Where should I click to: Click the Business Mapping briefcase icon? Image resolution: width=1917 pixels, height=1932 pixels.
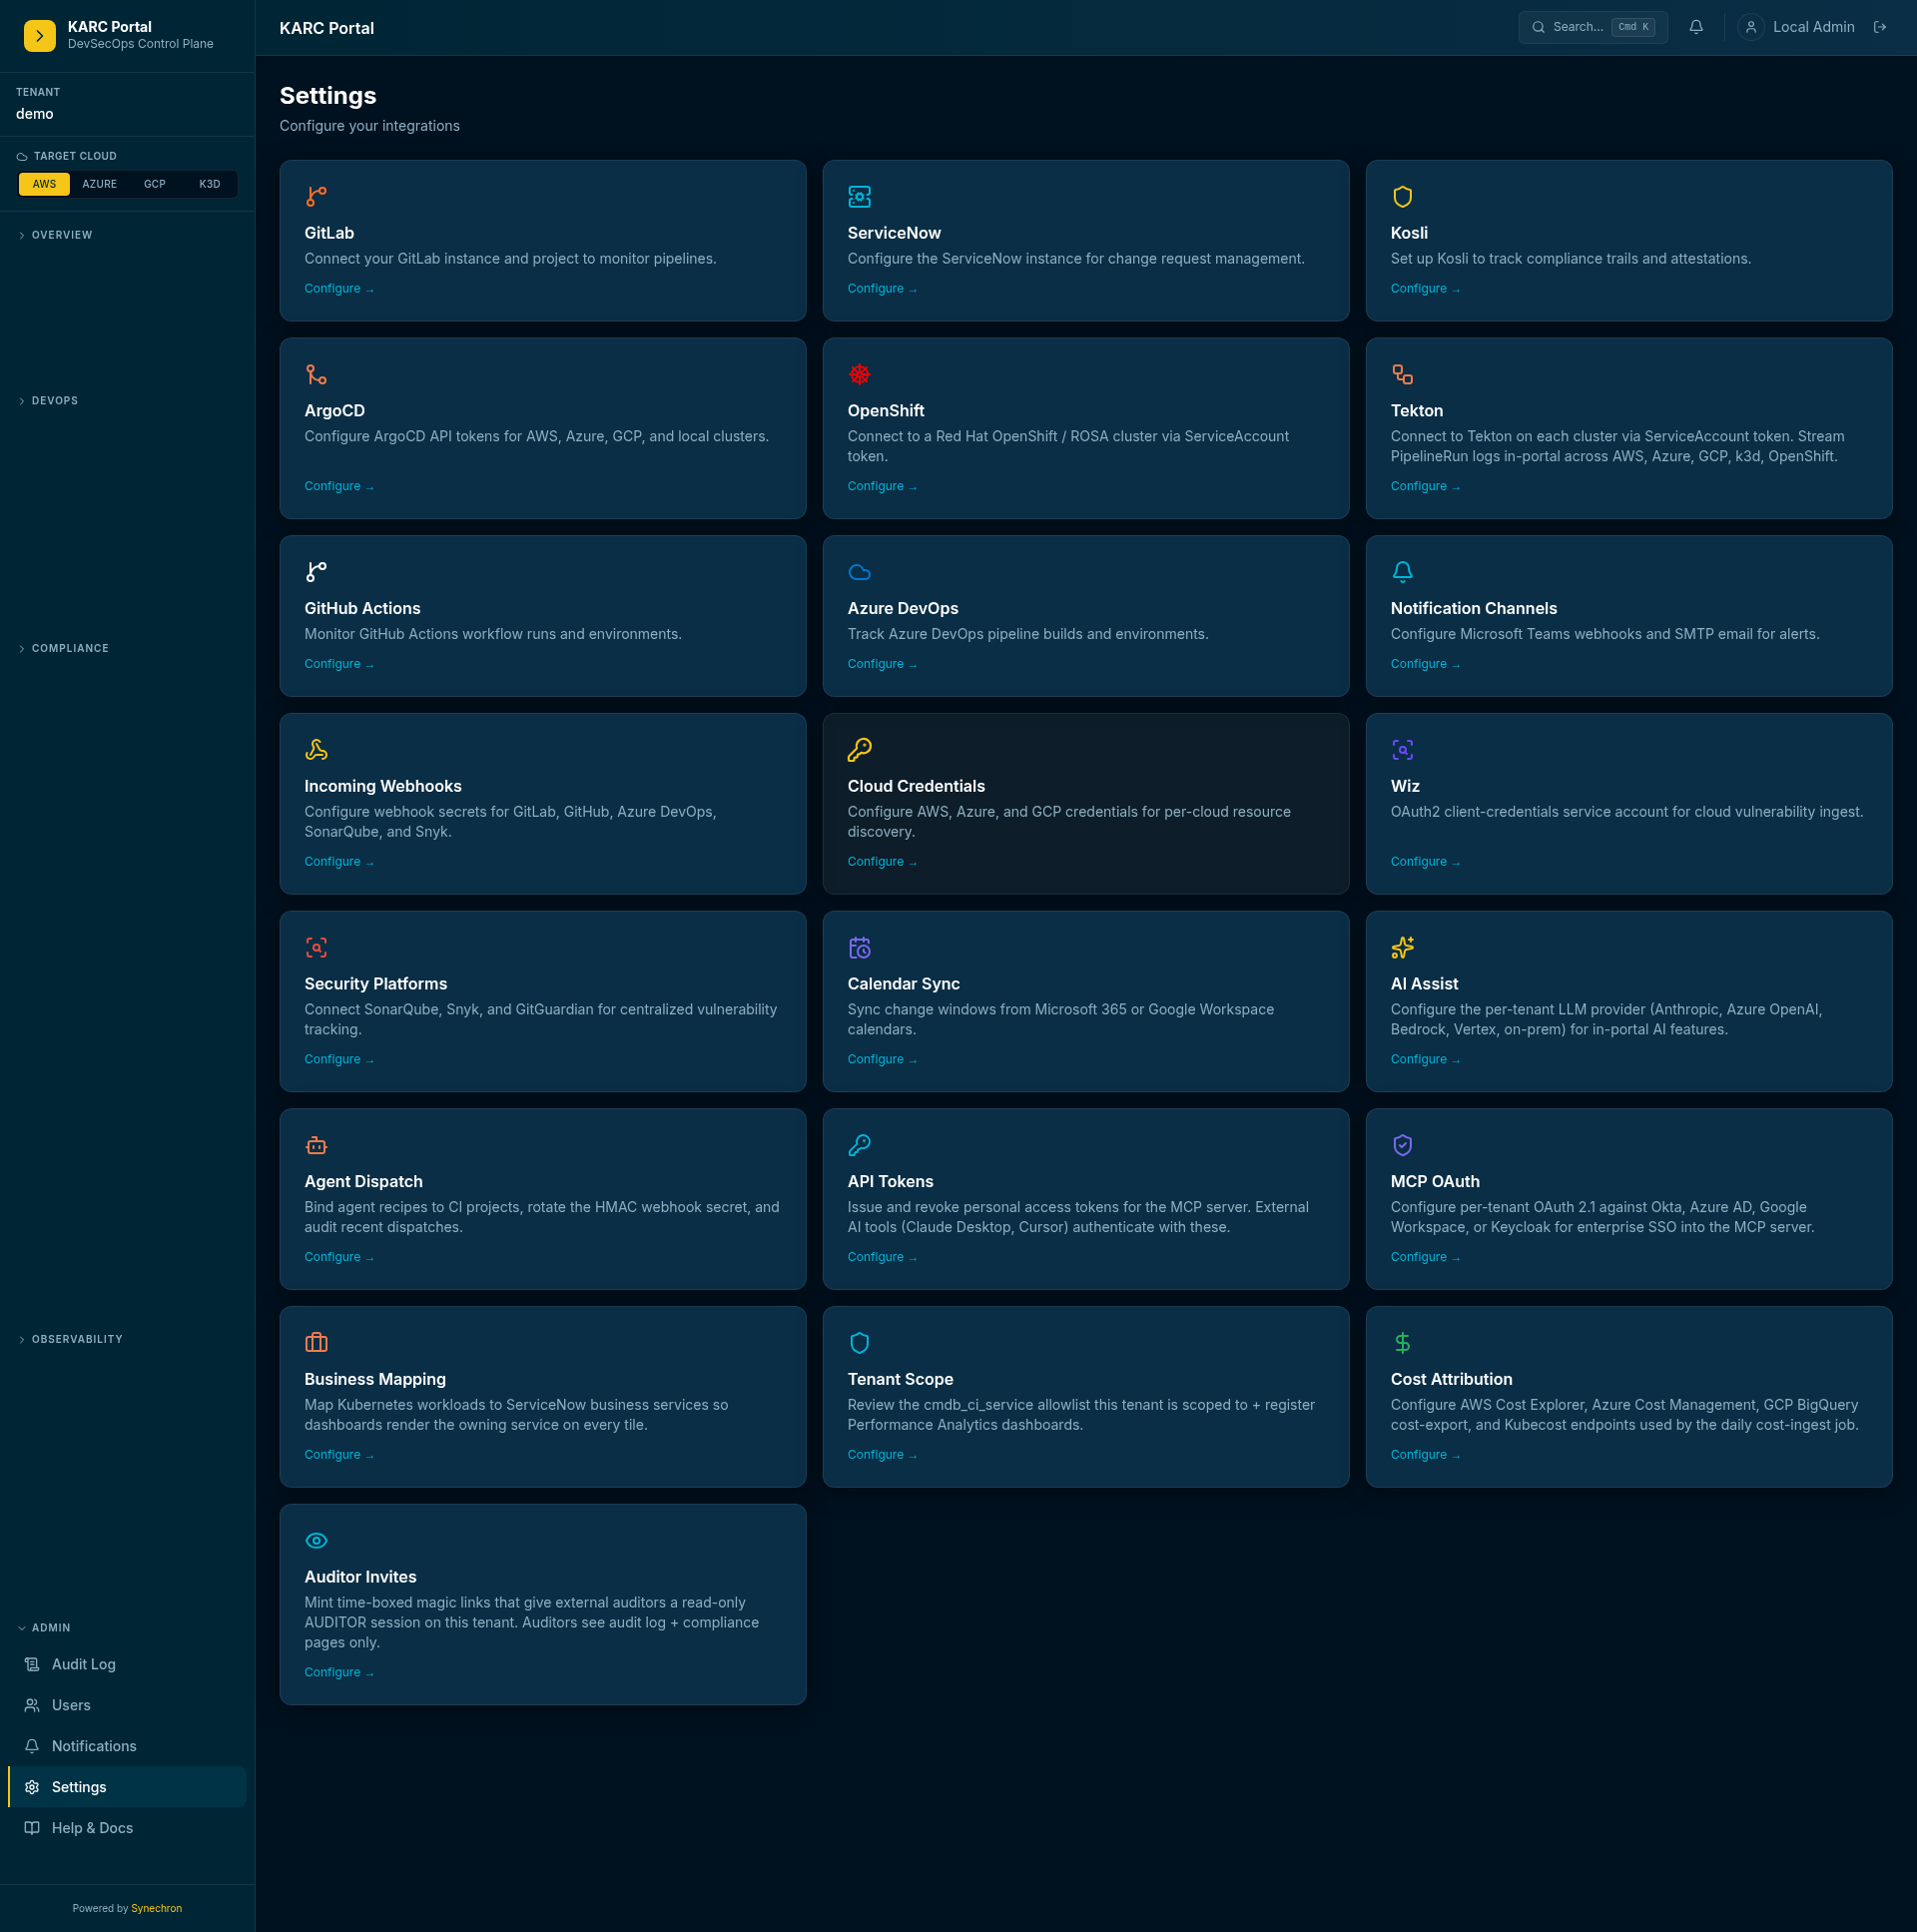[316, 1343]
